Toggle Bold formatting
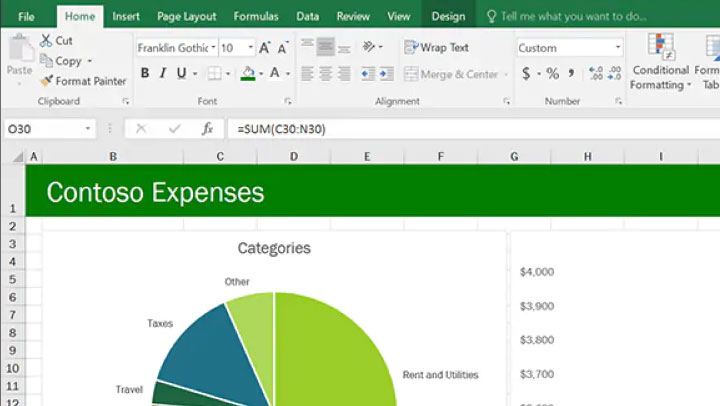 (145, 73)
